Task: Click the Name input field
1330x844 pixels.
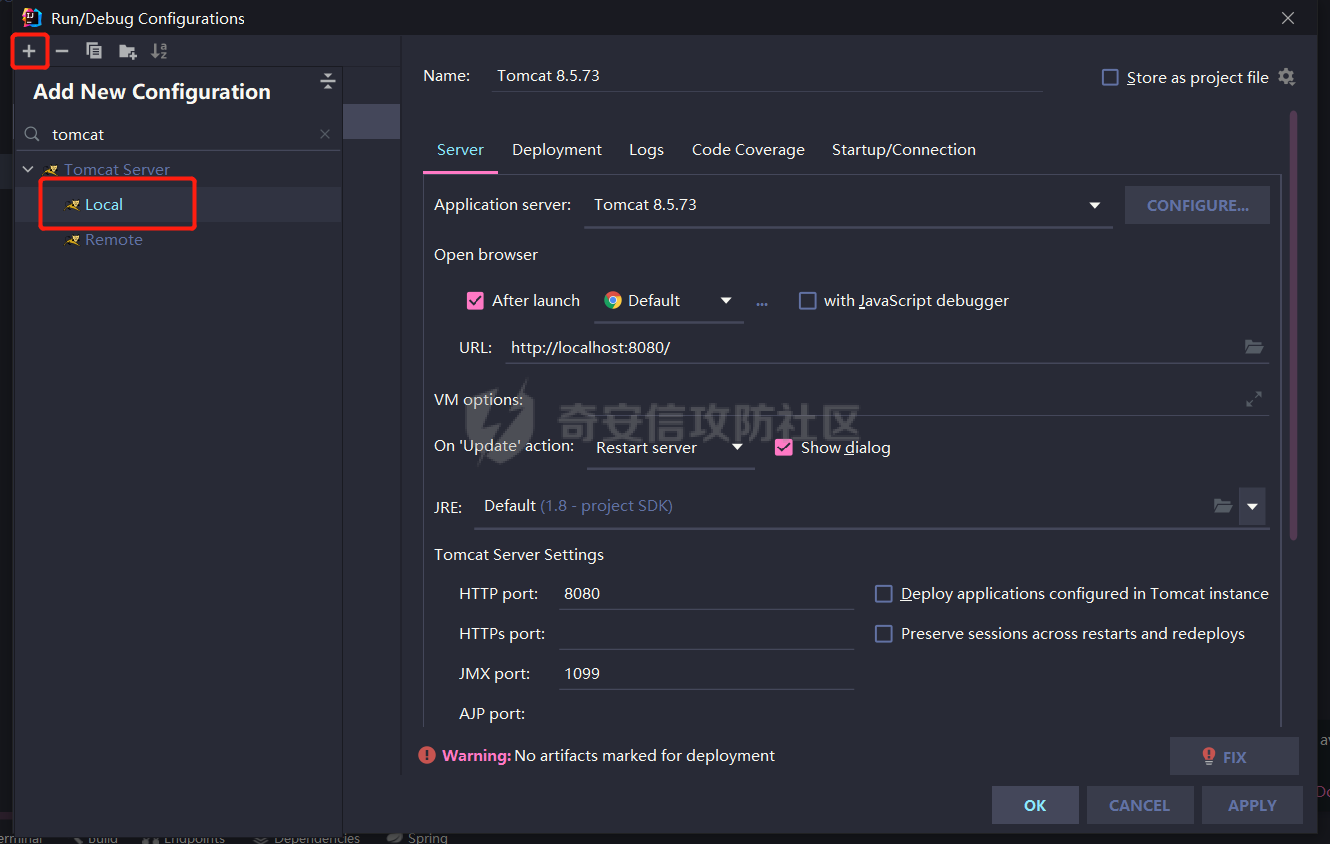Action: point(766,76)
